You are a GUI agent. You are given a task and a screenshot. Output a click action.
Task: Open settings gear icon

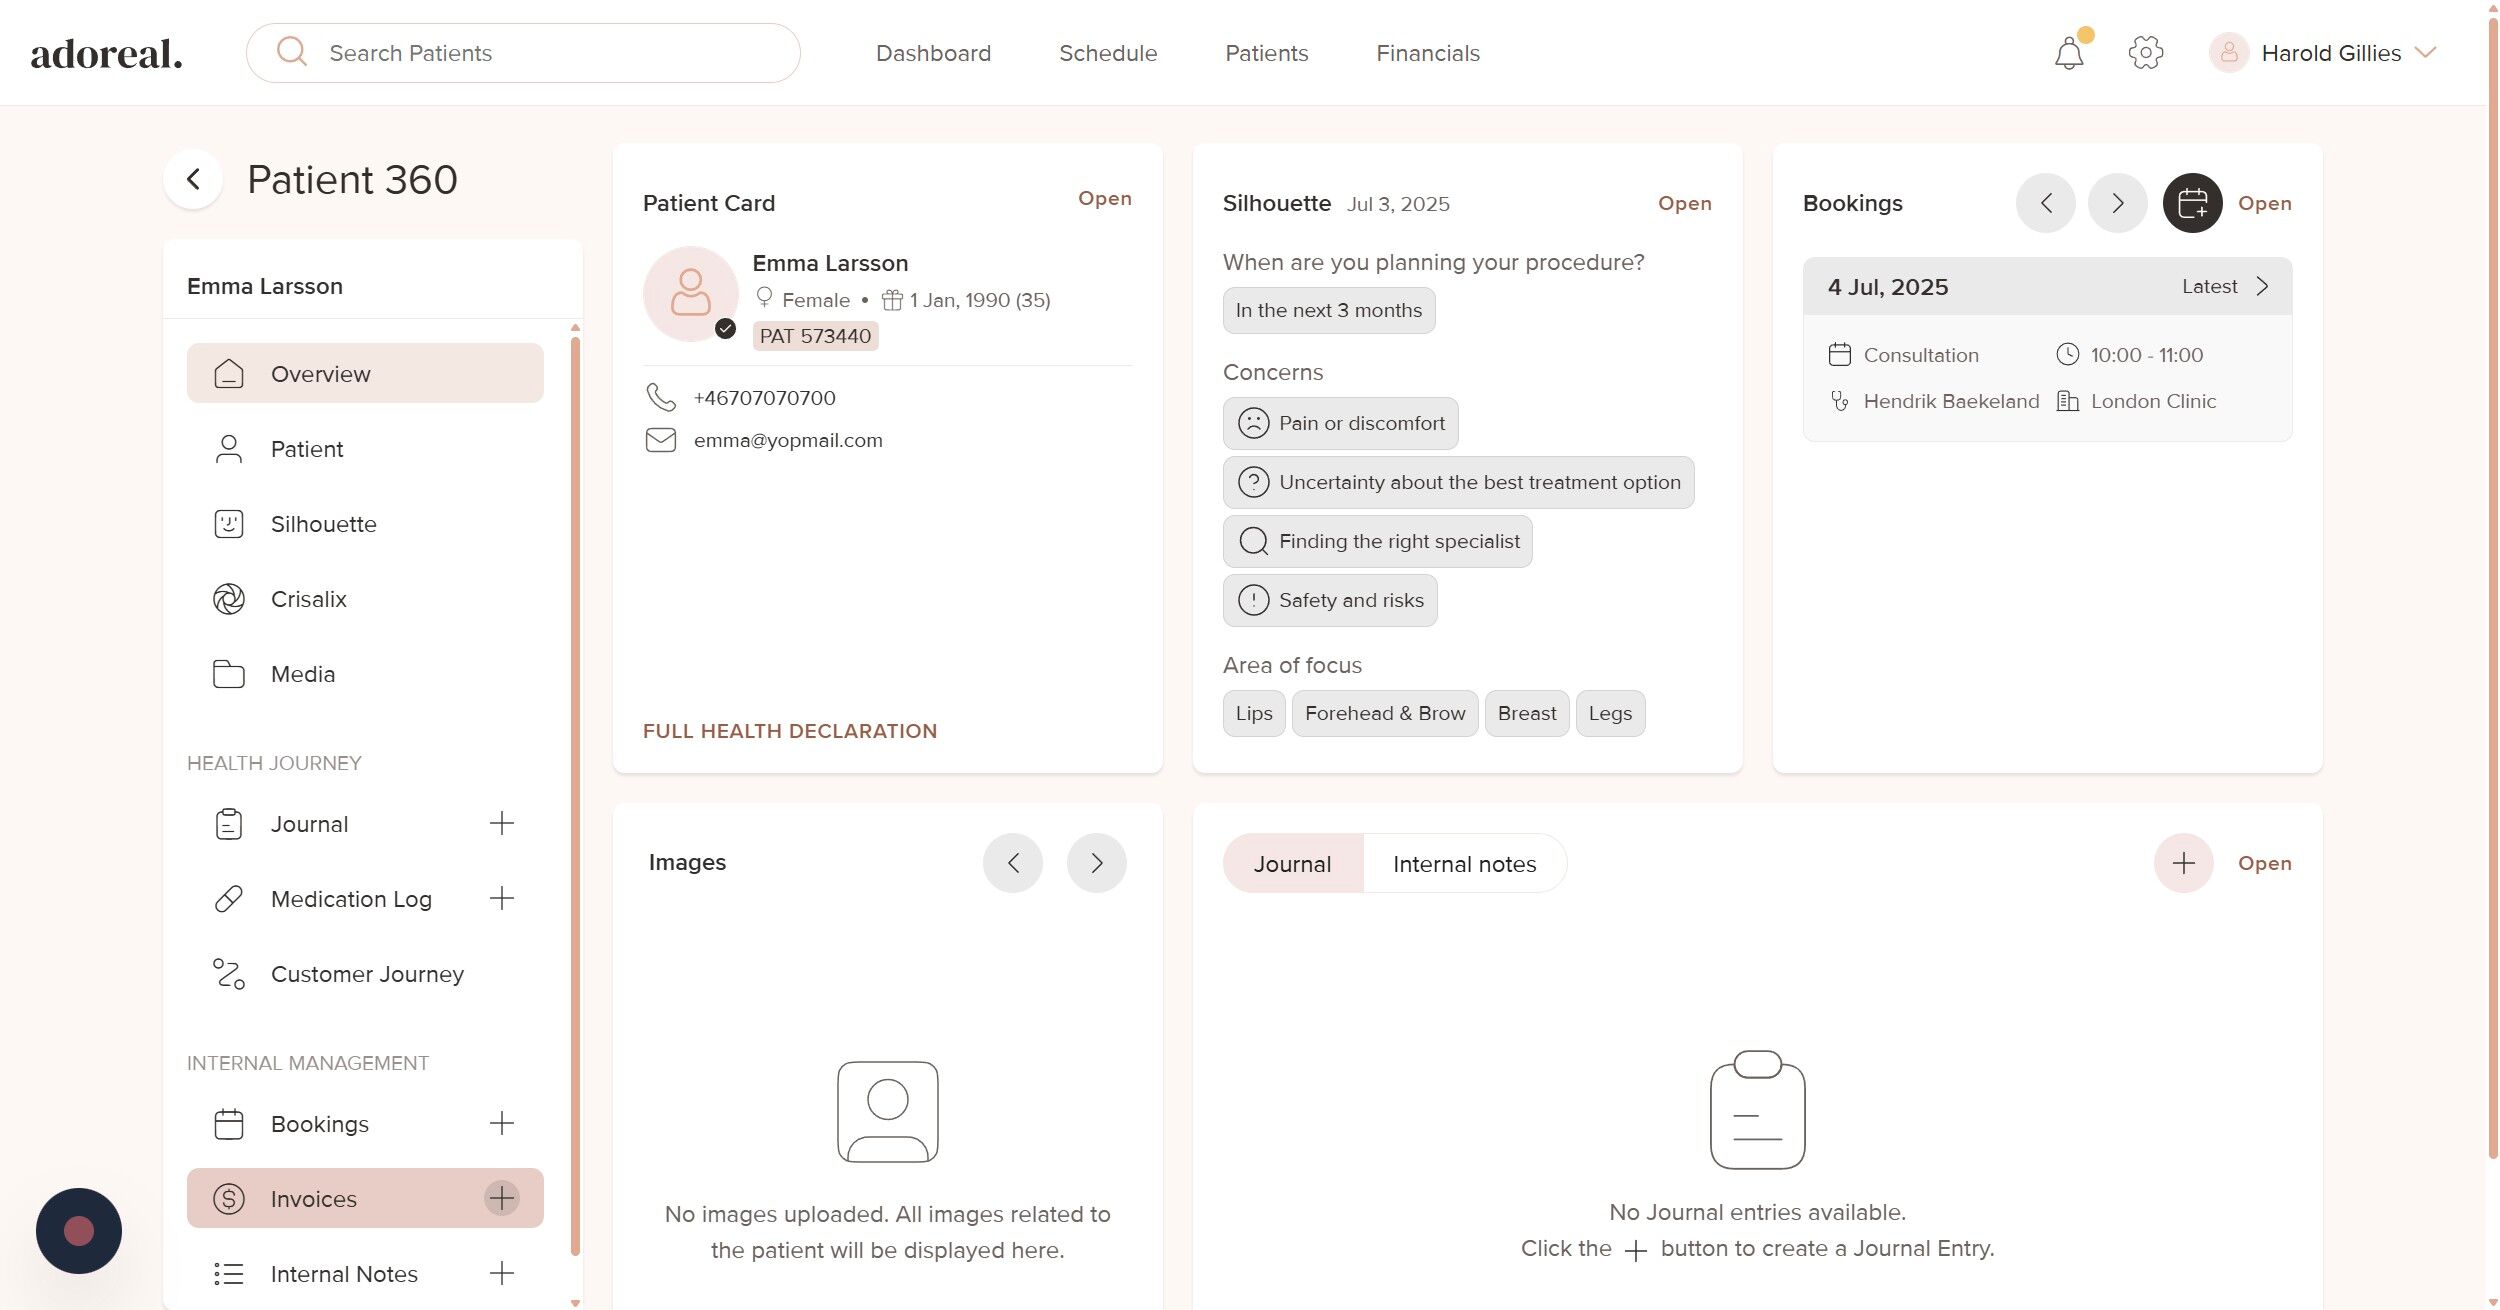coord(2145,53)
